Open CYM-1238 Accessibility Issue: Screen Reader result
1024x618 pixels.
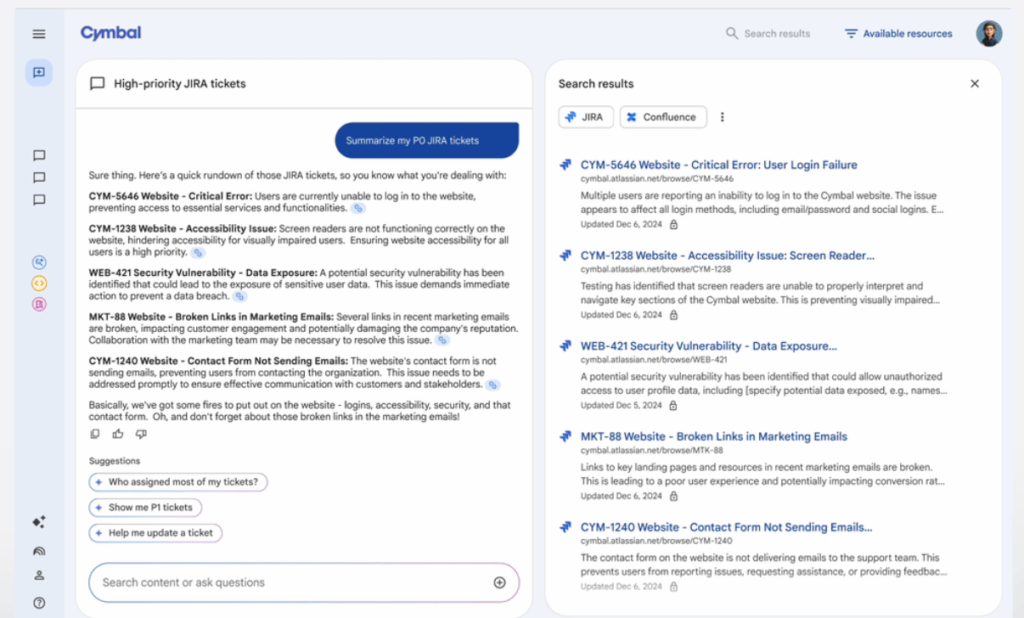click(728, 256)
